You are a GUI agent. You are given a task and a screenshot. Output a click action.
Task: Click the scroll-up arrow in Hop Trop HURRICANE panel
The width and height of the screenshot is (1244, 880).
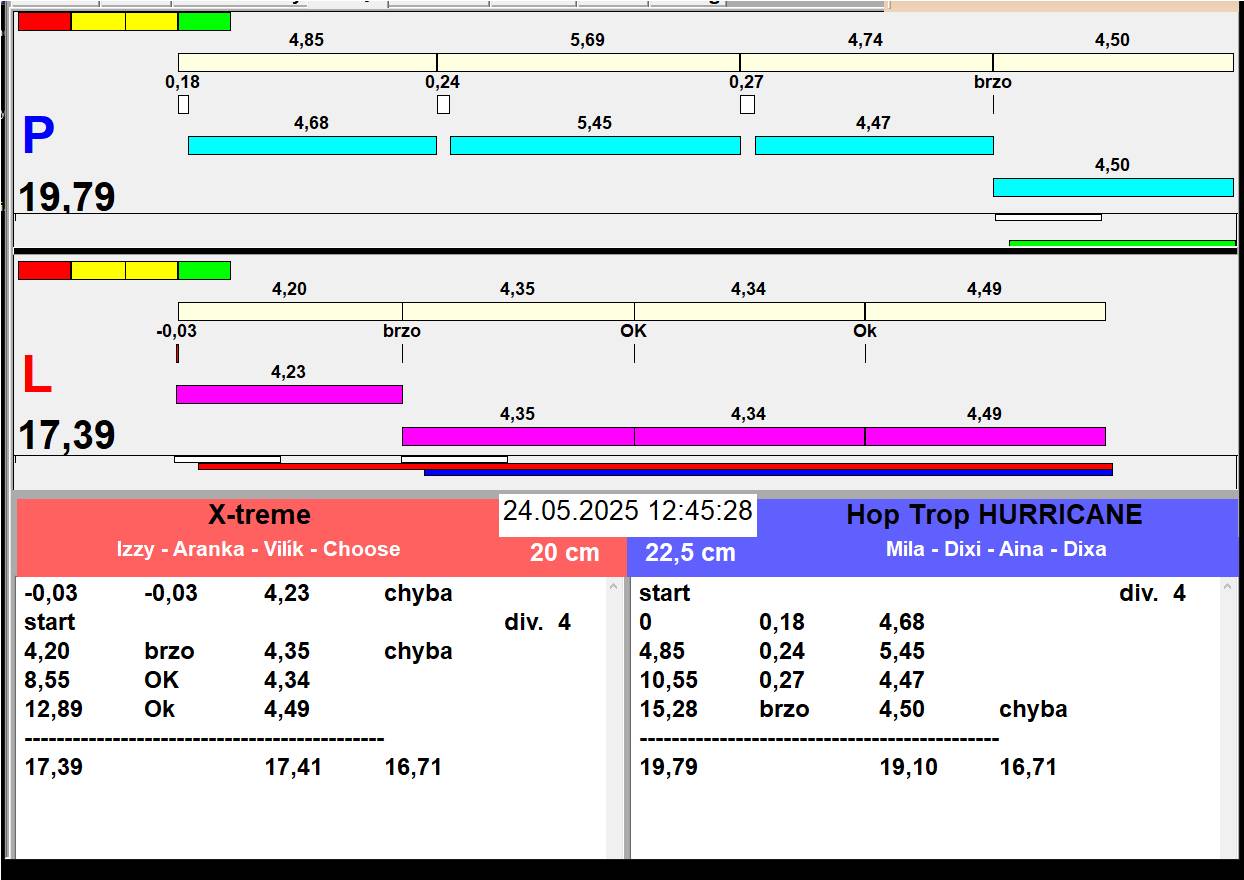pos(1229,589)
